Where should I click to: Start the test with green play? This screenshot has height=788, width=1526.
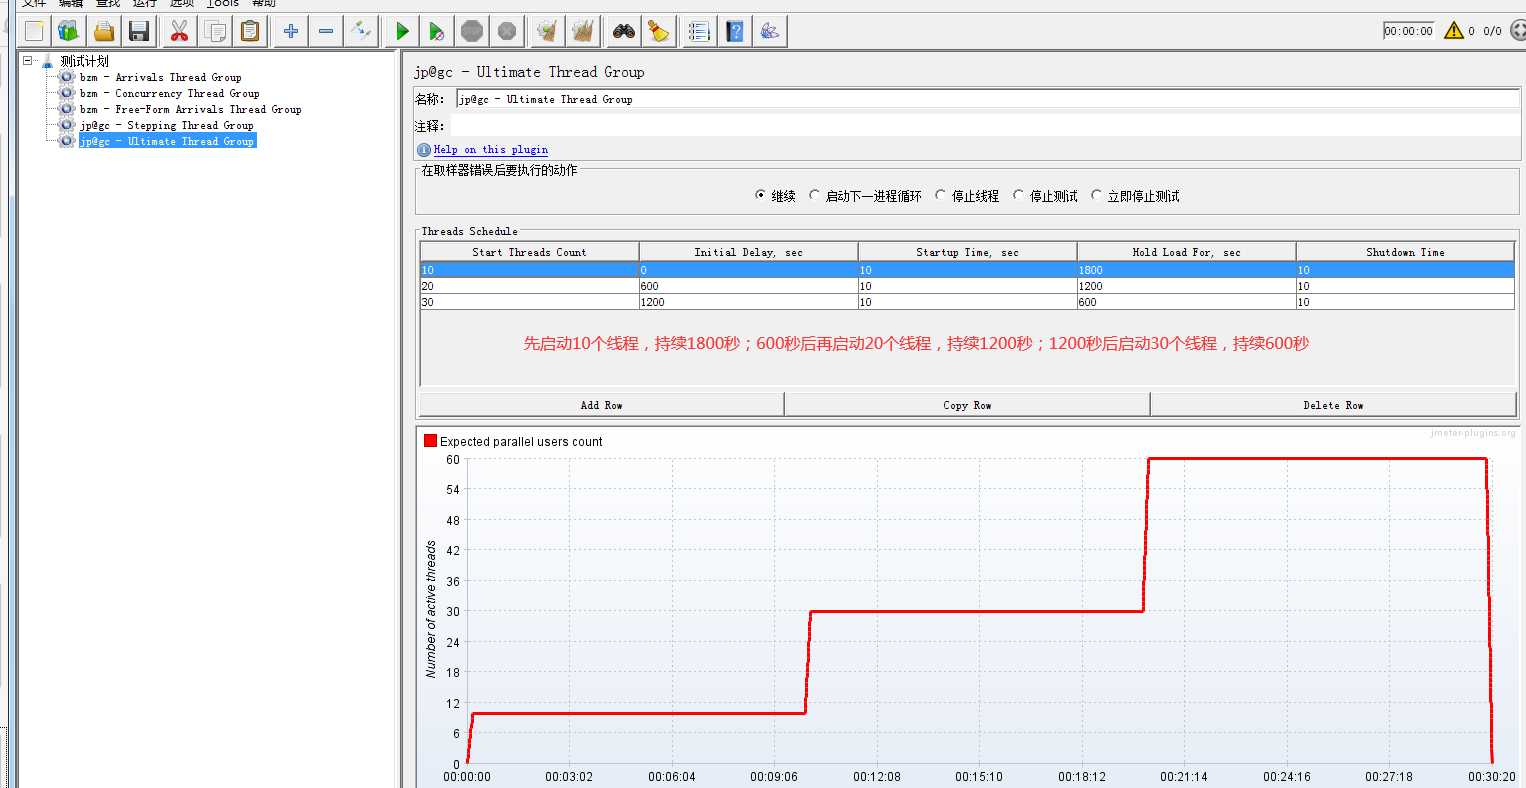coord(402,31)
